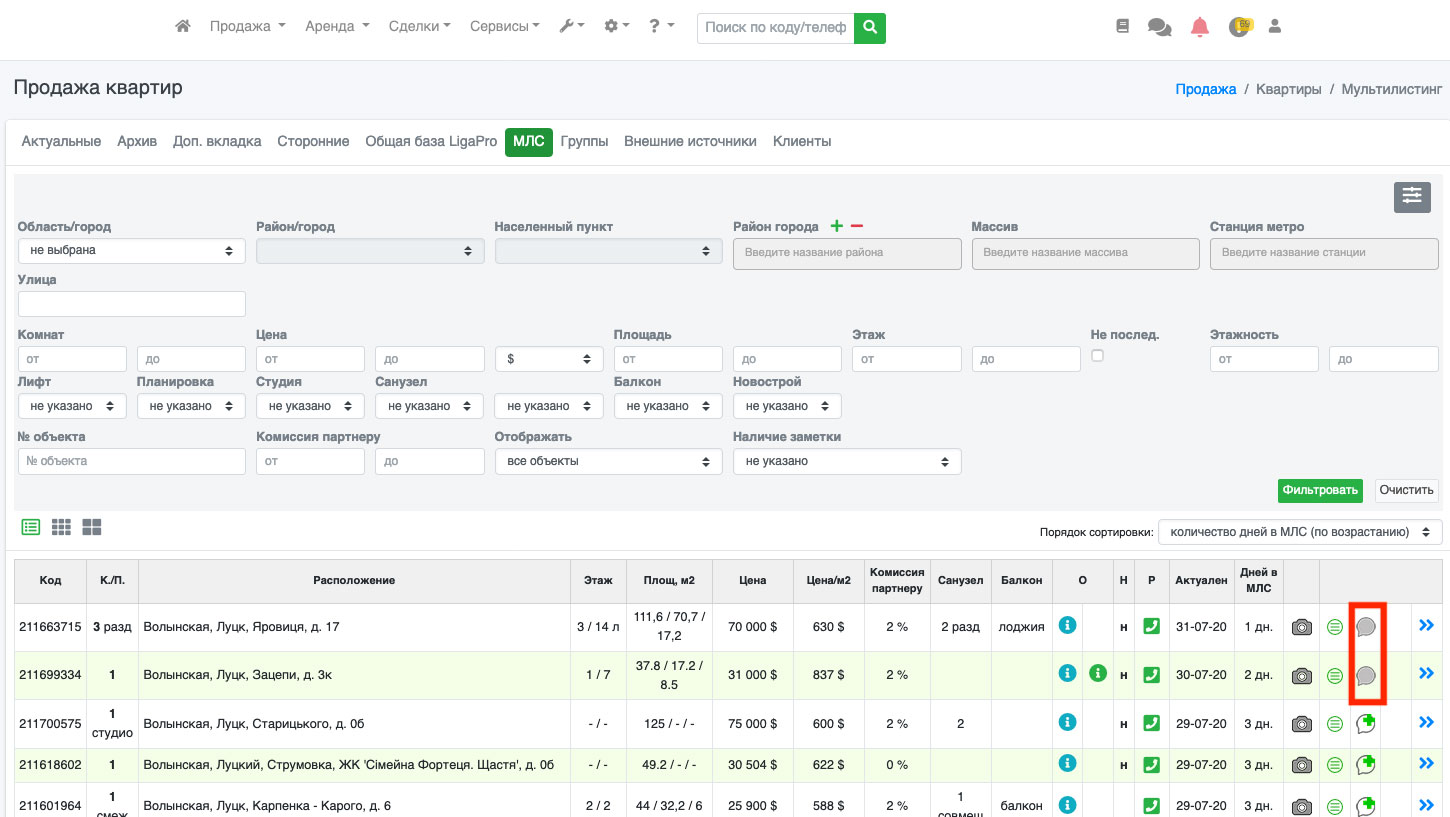
Task: Open the 'Область/город' dropdown
Action: click(131, 251)
